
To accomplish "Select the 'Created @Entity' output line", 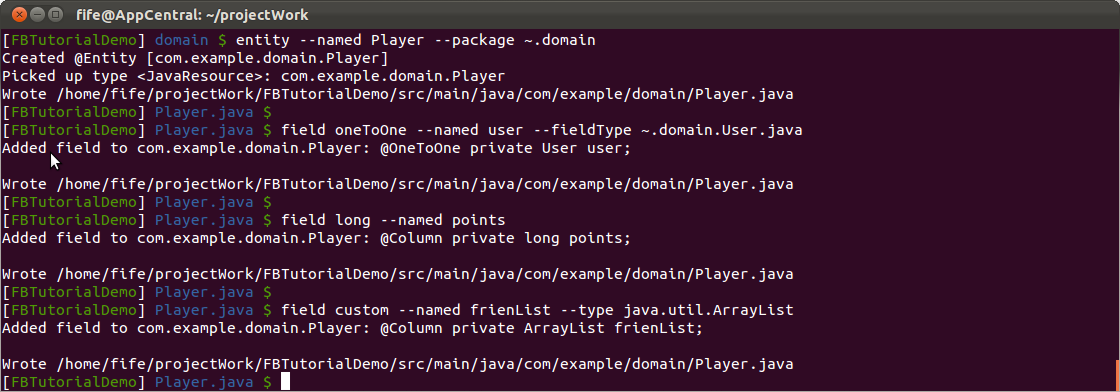I will tap(195, 59).
